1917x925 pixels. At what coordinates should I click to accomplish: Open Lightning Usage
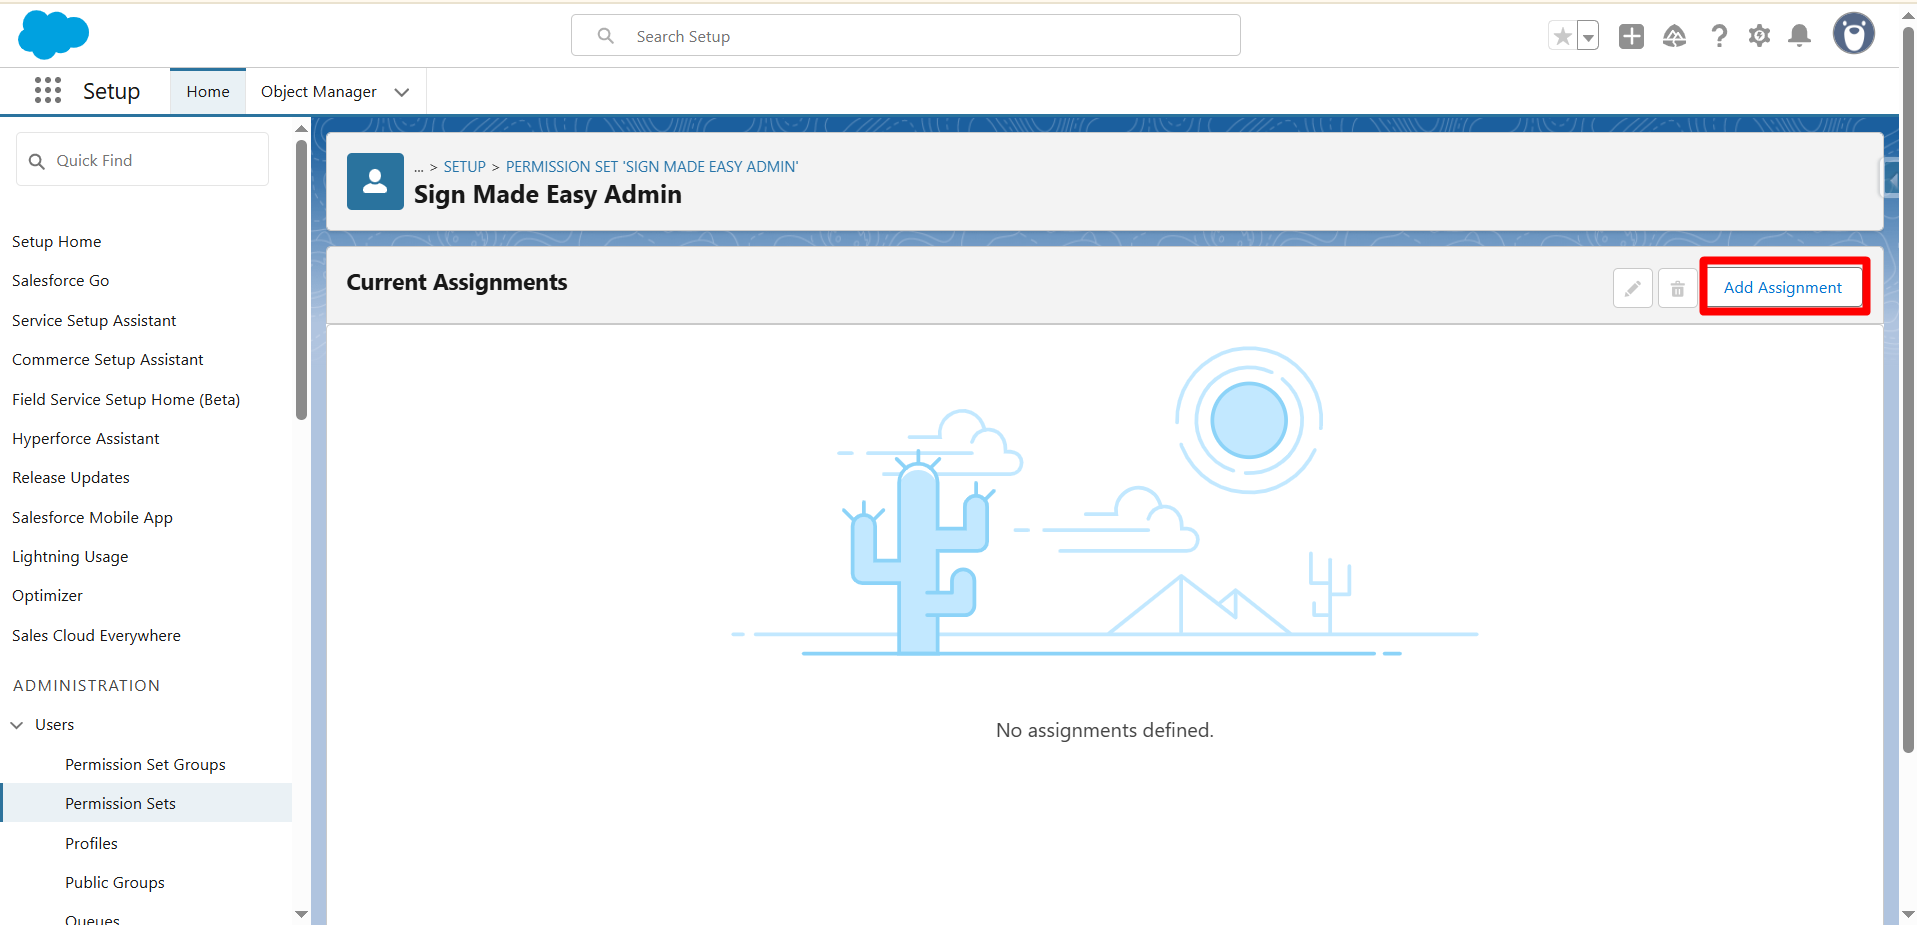[x=70, y=557]
